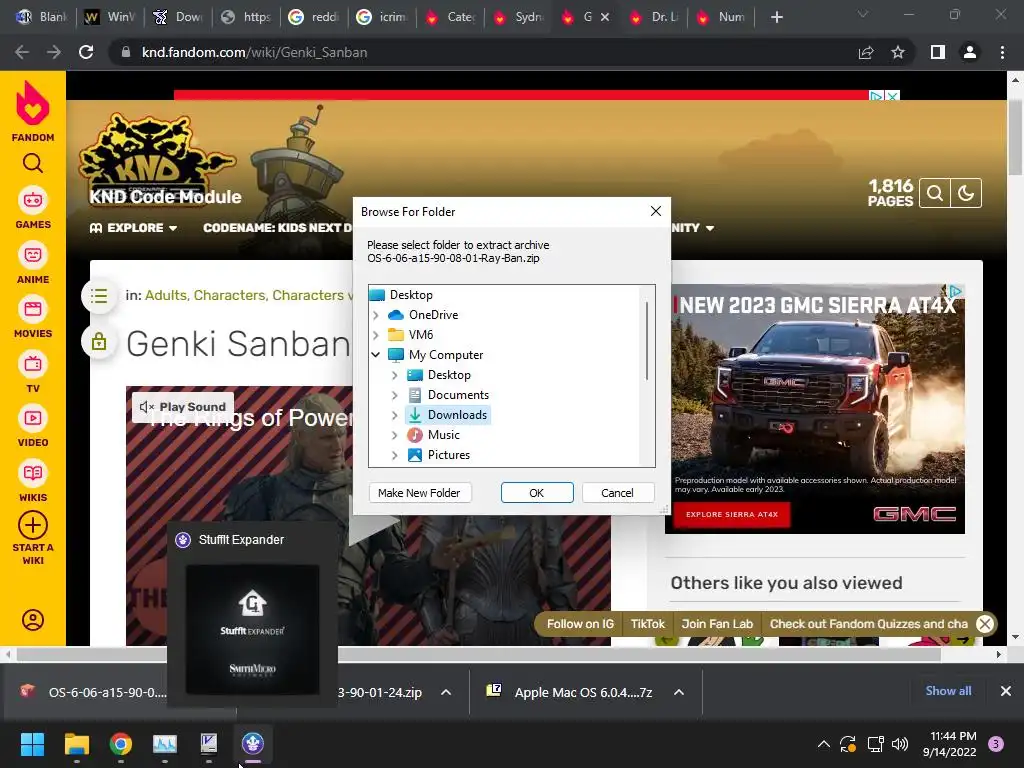
Task: Open the Fandom sidebar search icon
Action: [x=33, y=163]
